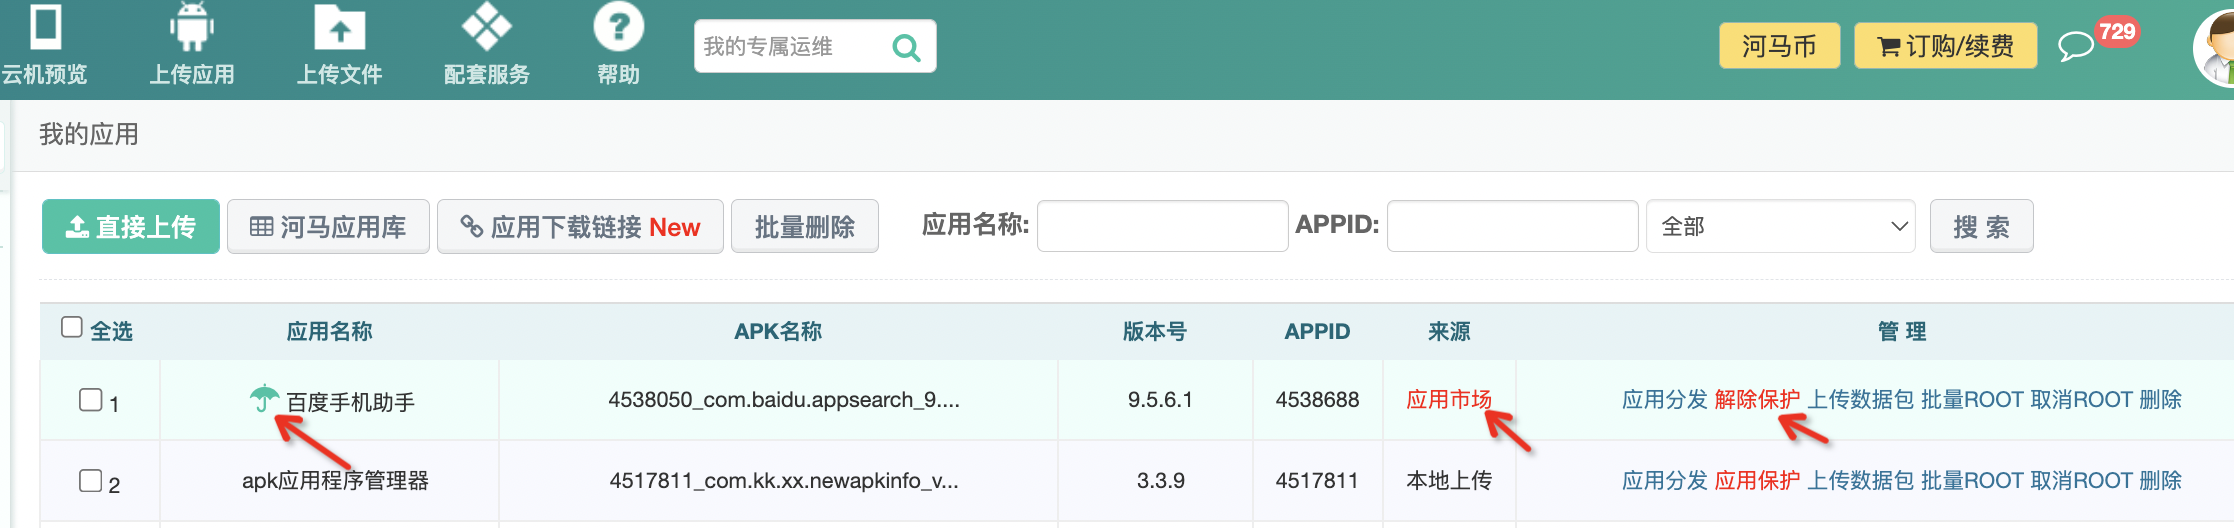Open the 云机预览 cloud phone preview icon
The width and height of the screenshot is (2234, 528).
pos(46,28)
